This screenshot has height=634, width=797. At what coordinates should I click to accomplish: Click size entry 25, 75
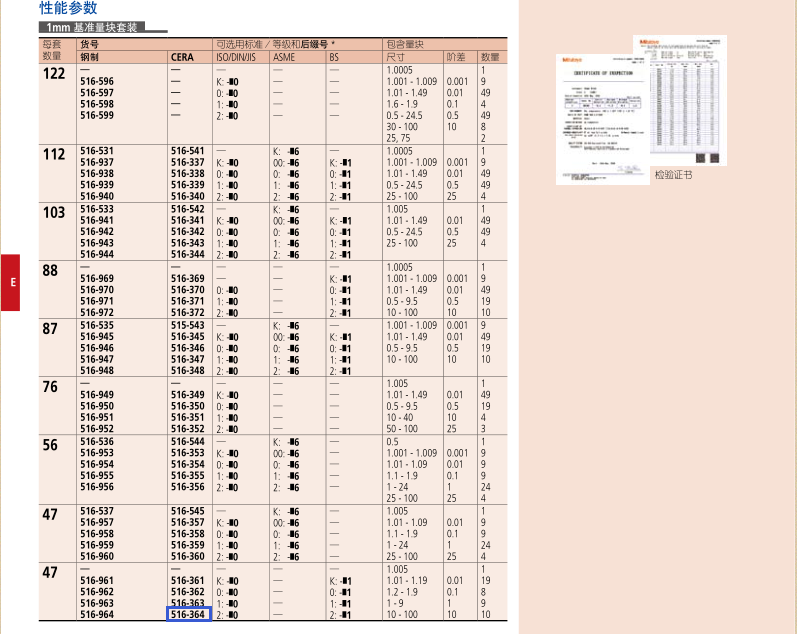[x=398, y=138]
